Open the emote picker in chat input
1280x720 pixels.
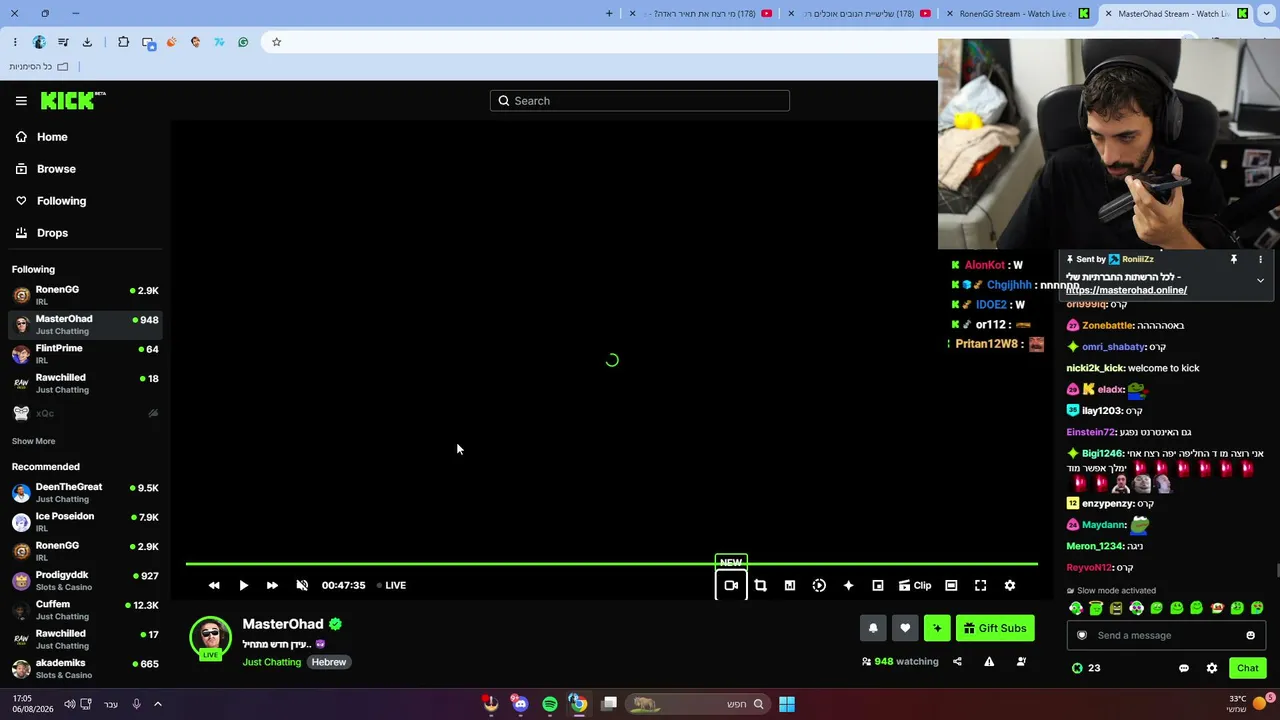pos(1250,636)
